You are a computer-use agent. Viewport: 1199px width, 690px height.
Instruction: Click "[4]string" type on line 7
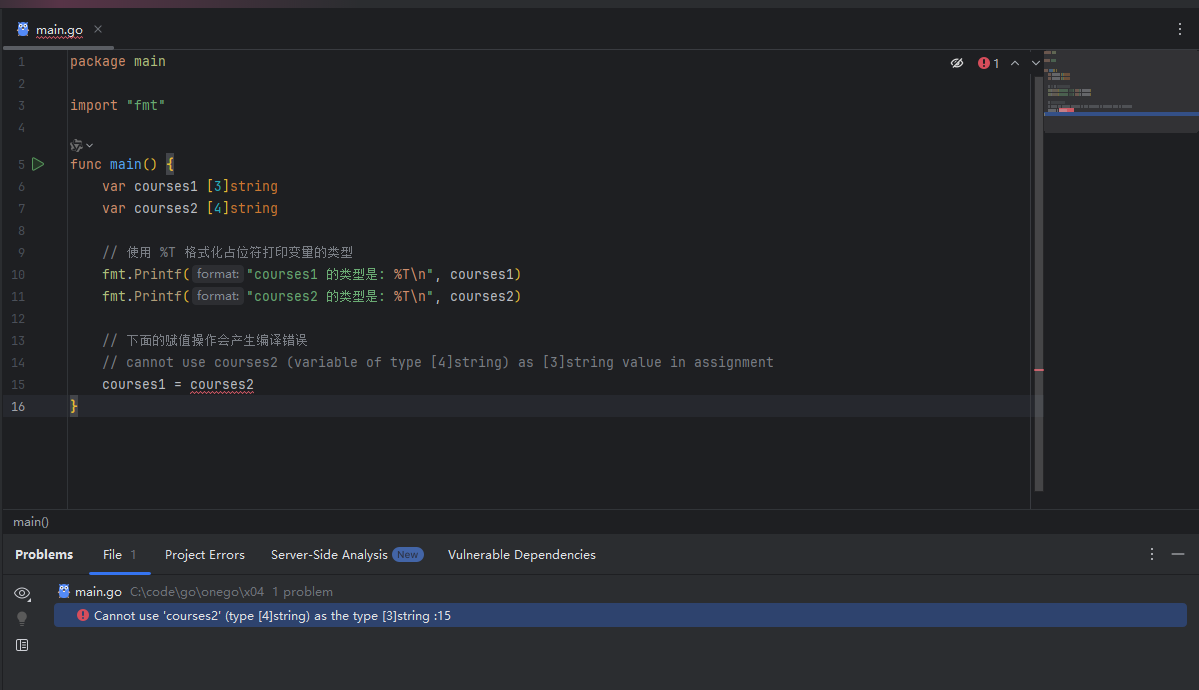[242, 209]
